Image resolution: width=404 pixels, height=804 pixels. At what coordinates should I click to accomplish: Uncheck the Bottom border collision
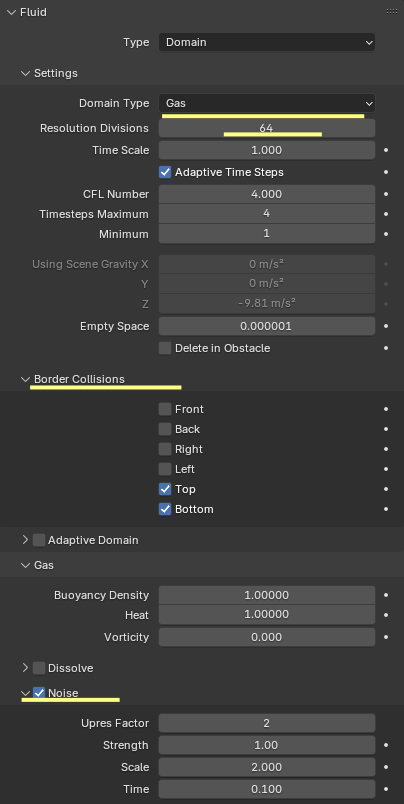coord(165,509)
